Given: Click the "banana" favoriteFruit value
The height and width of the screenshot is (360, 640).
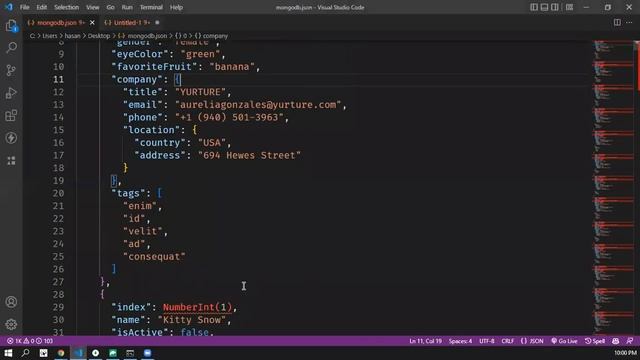Looking at the screenshot, I should click(x=232, y=67).
